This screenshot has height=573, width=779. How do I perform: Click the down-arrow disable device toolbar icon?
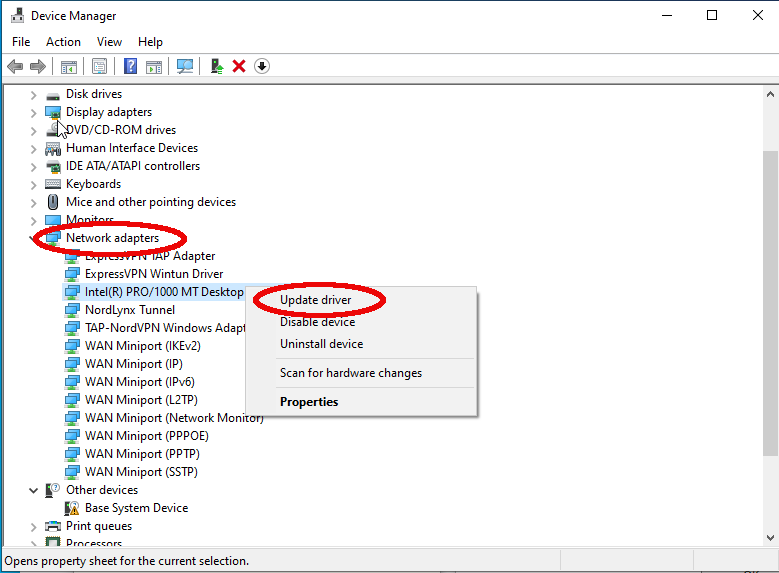pos(262,66)
